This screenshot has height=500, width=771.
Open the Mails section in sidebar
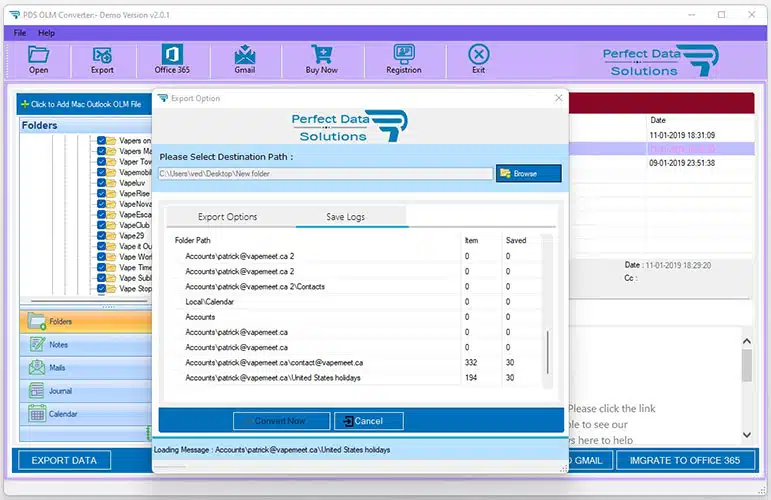tap(86, 368)
